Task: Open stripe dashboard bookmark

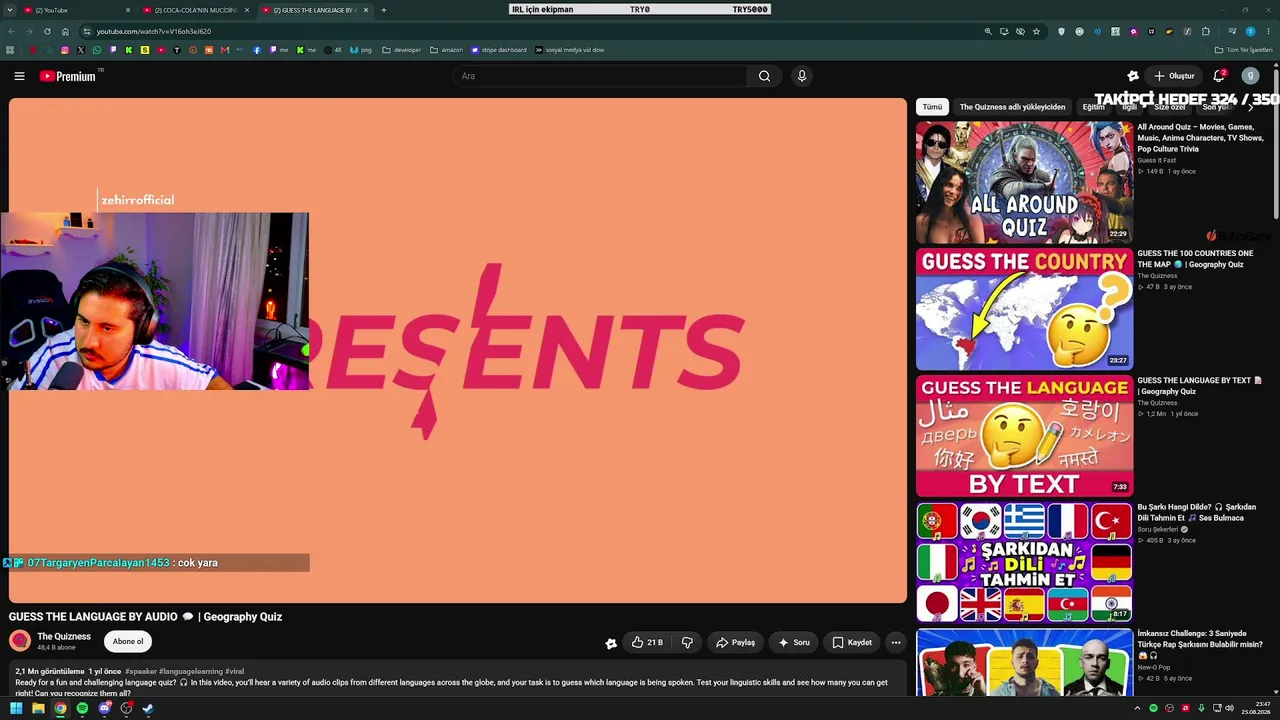Action: (498, 50)
